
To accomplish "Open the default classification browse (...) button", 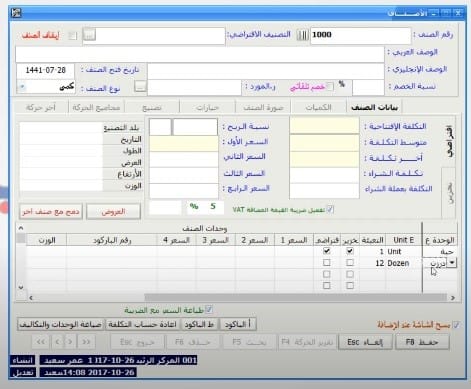I will [89, 34].
